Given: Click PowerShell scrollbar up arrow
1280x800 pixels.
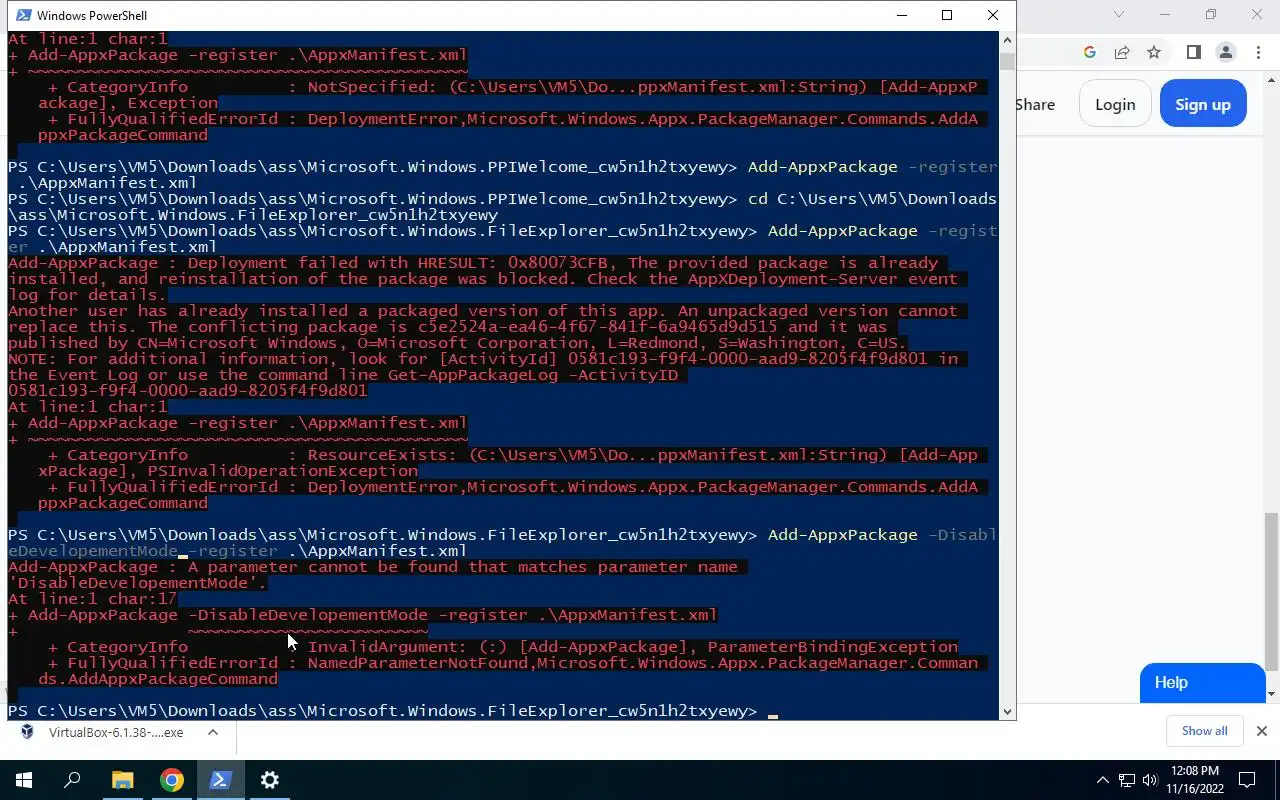Looking at the screenshot, I should (x=1007, y=40).
